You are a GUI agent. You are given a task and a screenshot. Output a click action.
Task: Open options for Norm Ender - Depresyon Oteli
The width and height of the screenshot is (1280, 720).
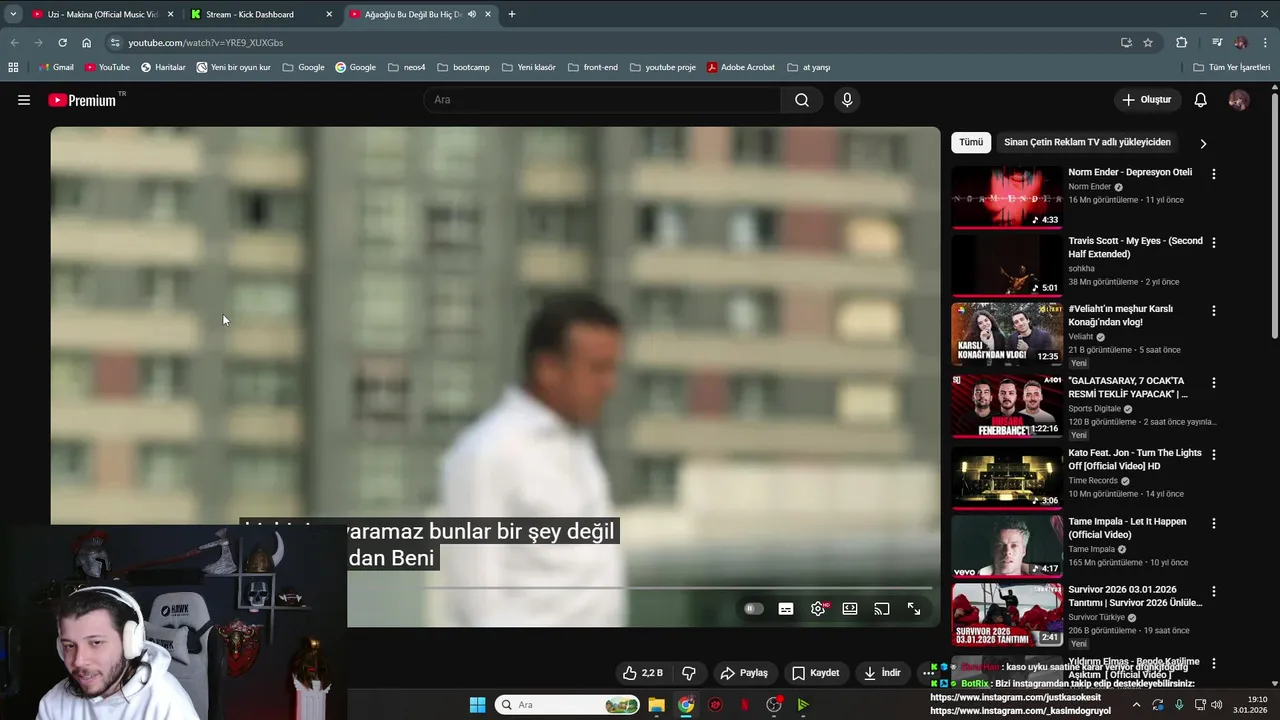1214,174
